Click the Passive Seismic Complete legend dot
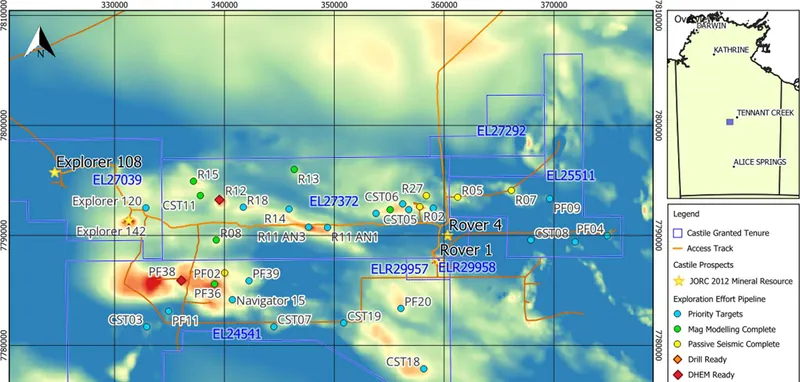This screenshot has width=800, height=382. coord(679,344)
